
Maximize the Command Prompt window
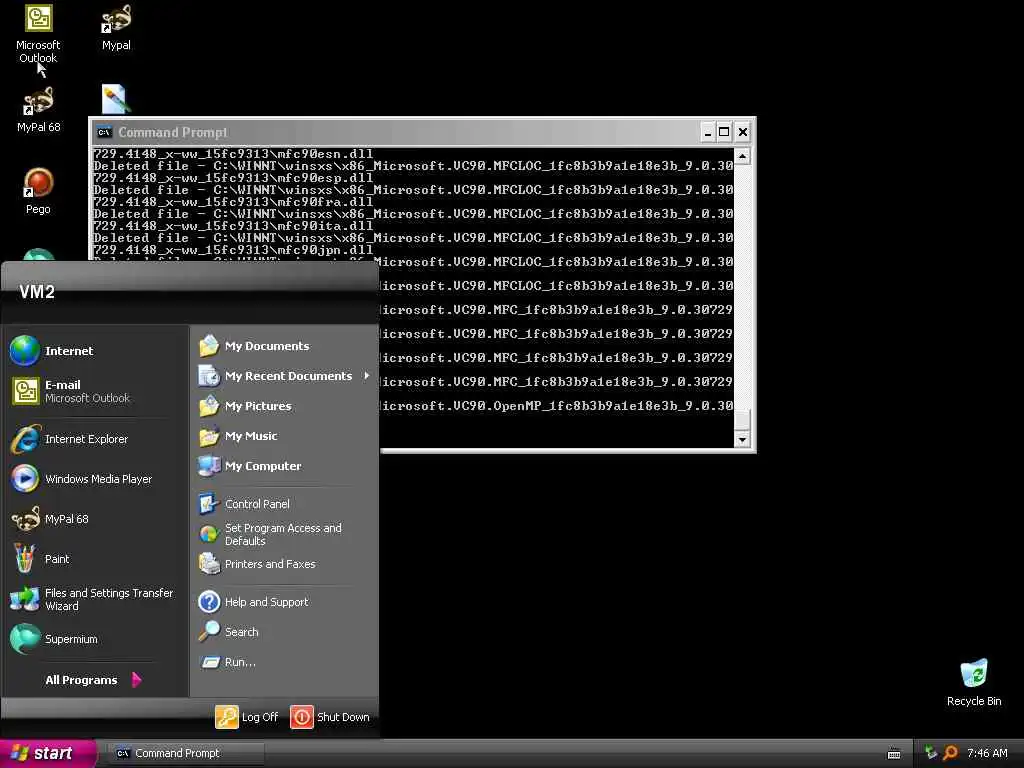coord(724,133)
